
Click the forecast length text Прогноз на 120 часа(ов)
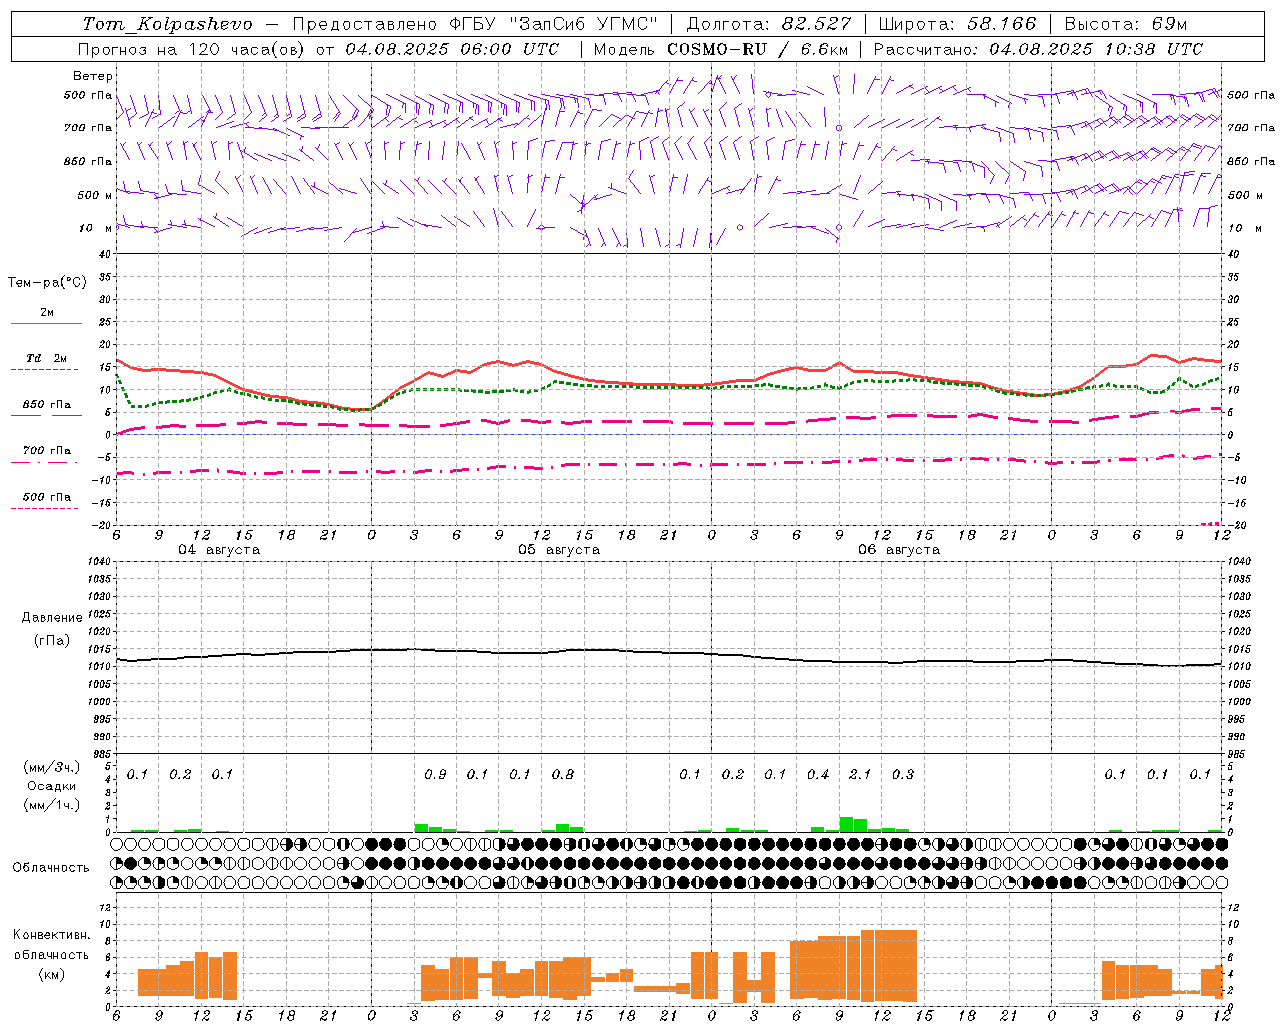192,49
